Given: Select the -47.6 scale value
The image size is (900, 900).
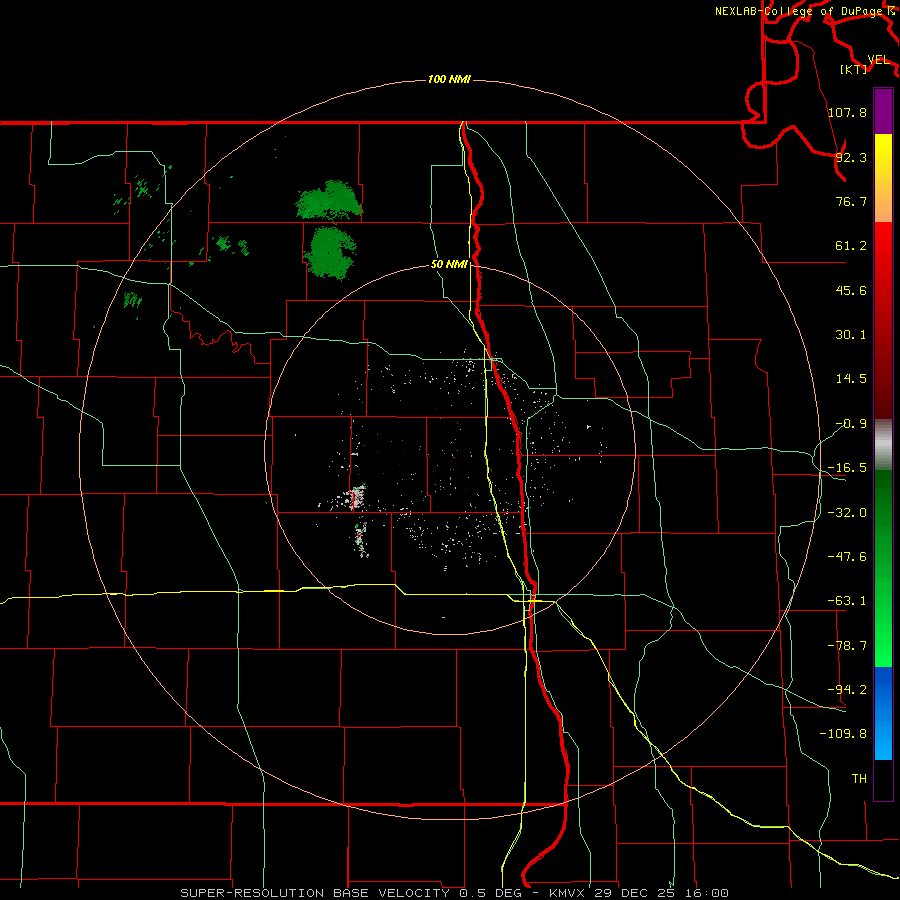Looking at the screenshot, I should (x=847, y=557).
